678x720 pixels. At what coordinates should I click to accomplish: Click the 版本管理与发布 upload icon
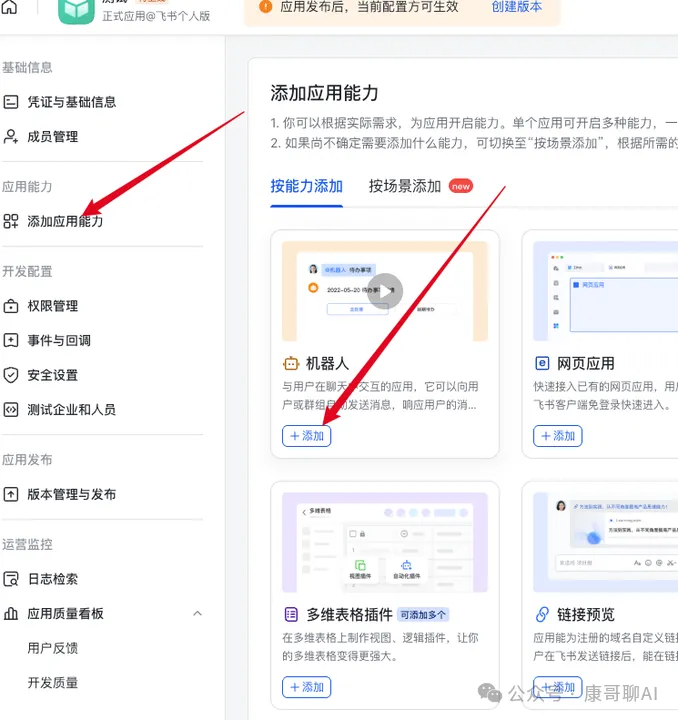[11, 494]
